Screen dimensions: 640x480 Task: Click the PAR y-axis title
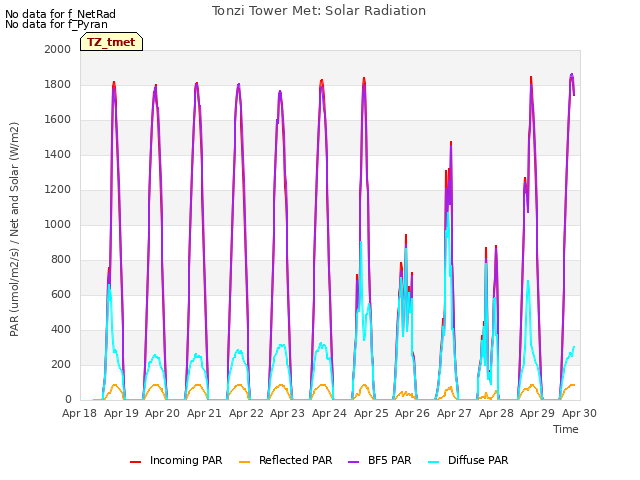[14, 229]
